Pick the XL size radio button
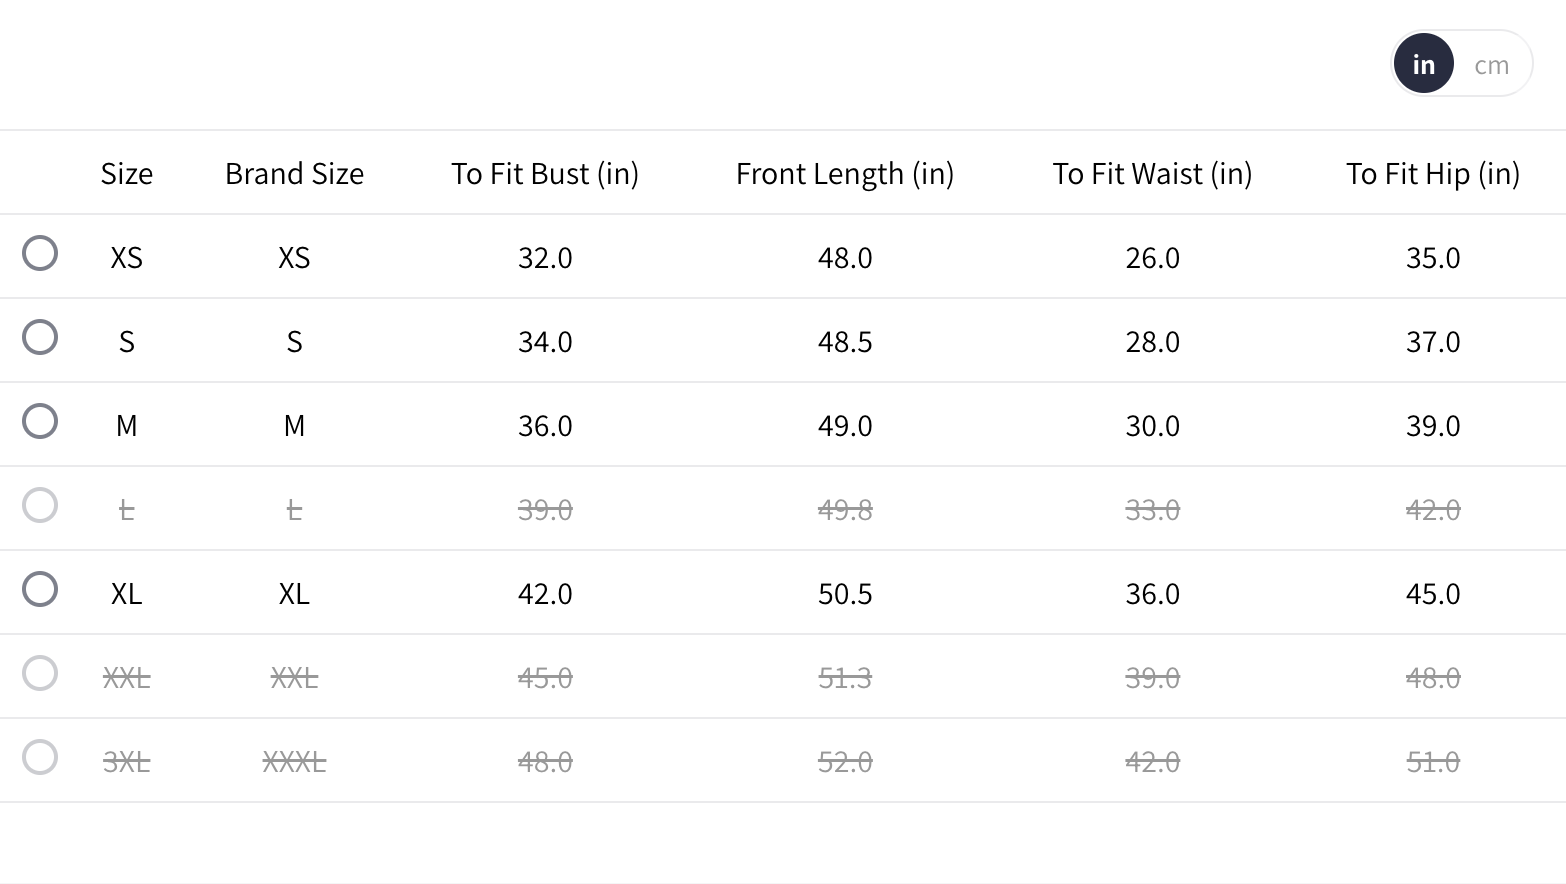 (x=40, y=589)
